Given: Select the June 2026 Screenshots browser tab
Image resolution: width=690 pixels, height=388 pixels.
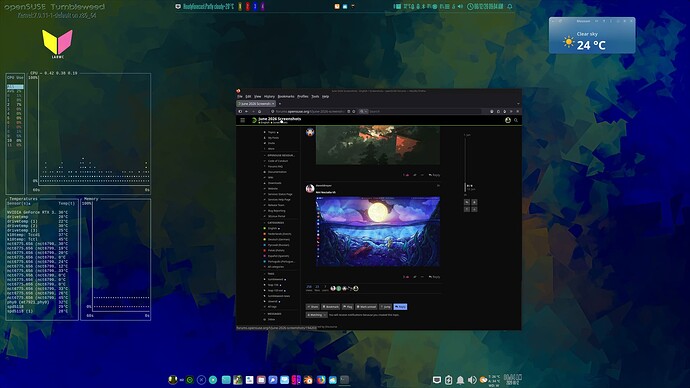Looking at the screenshot, I should [256, 104].
